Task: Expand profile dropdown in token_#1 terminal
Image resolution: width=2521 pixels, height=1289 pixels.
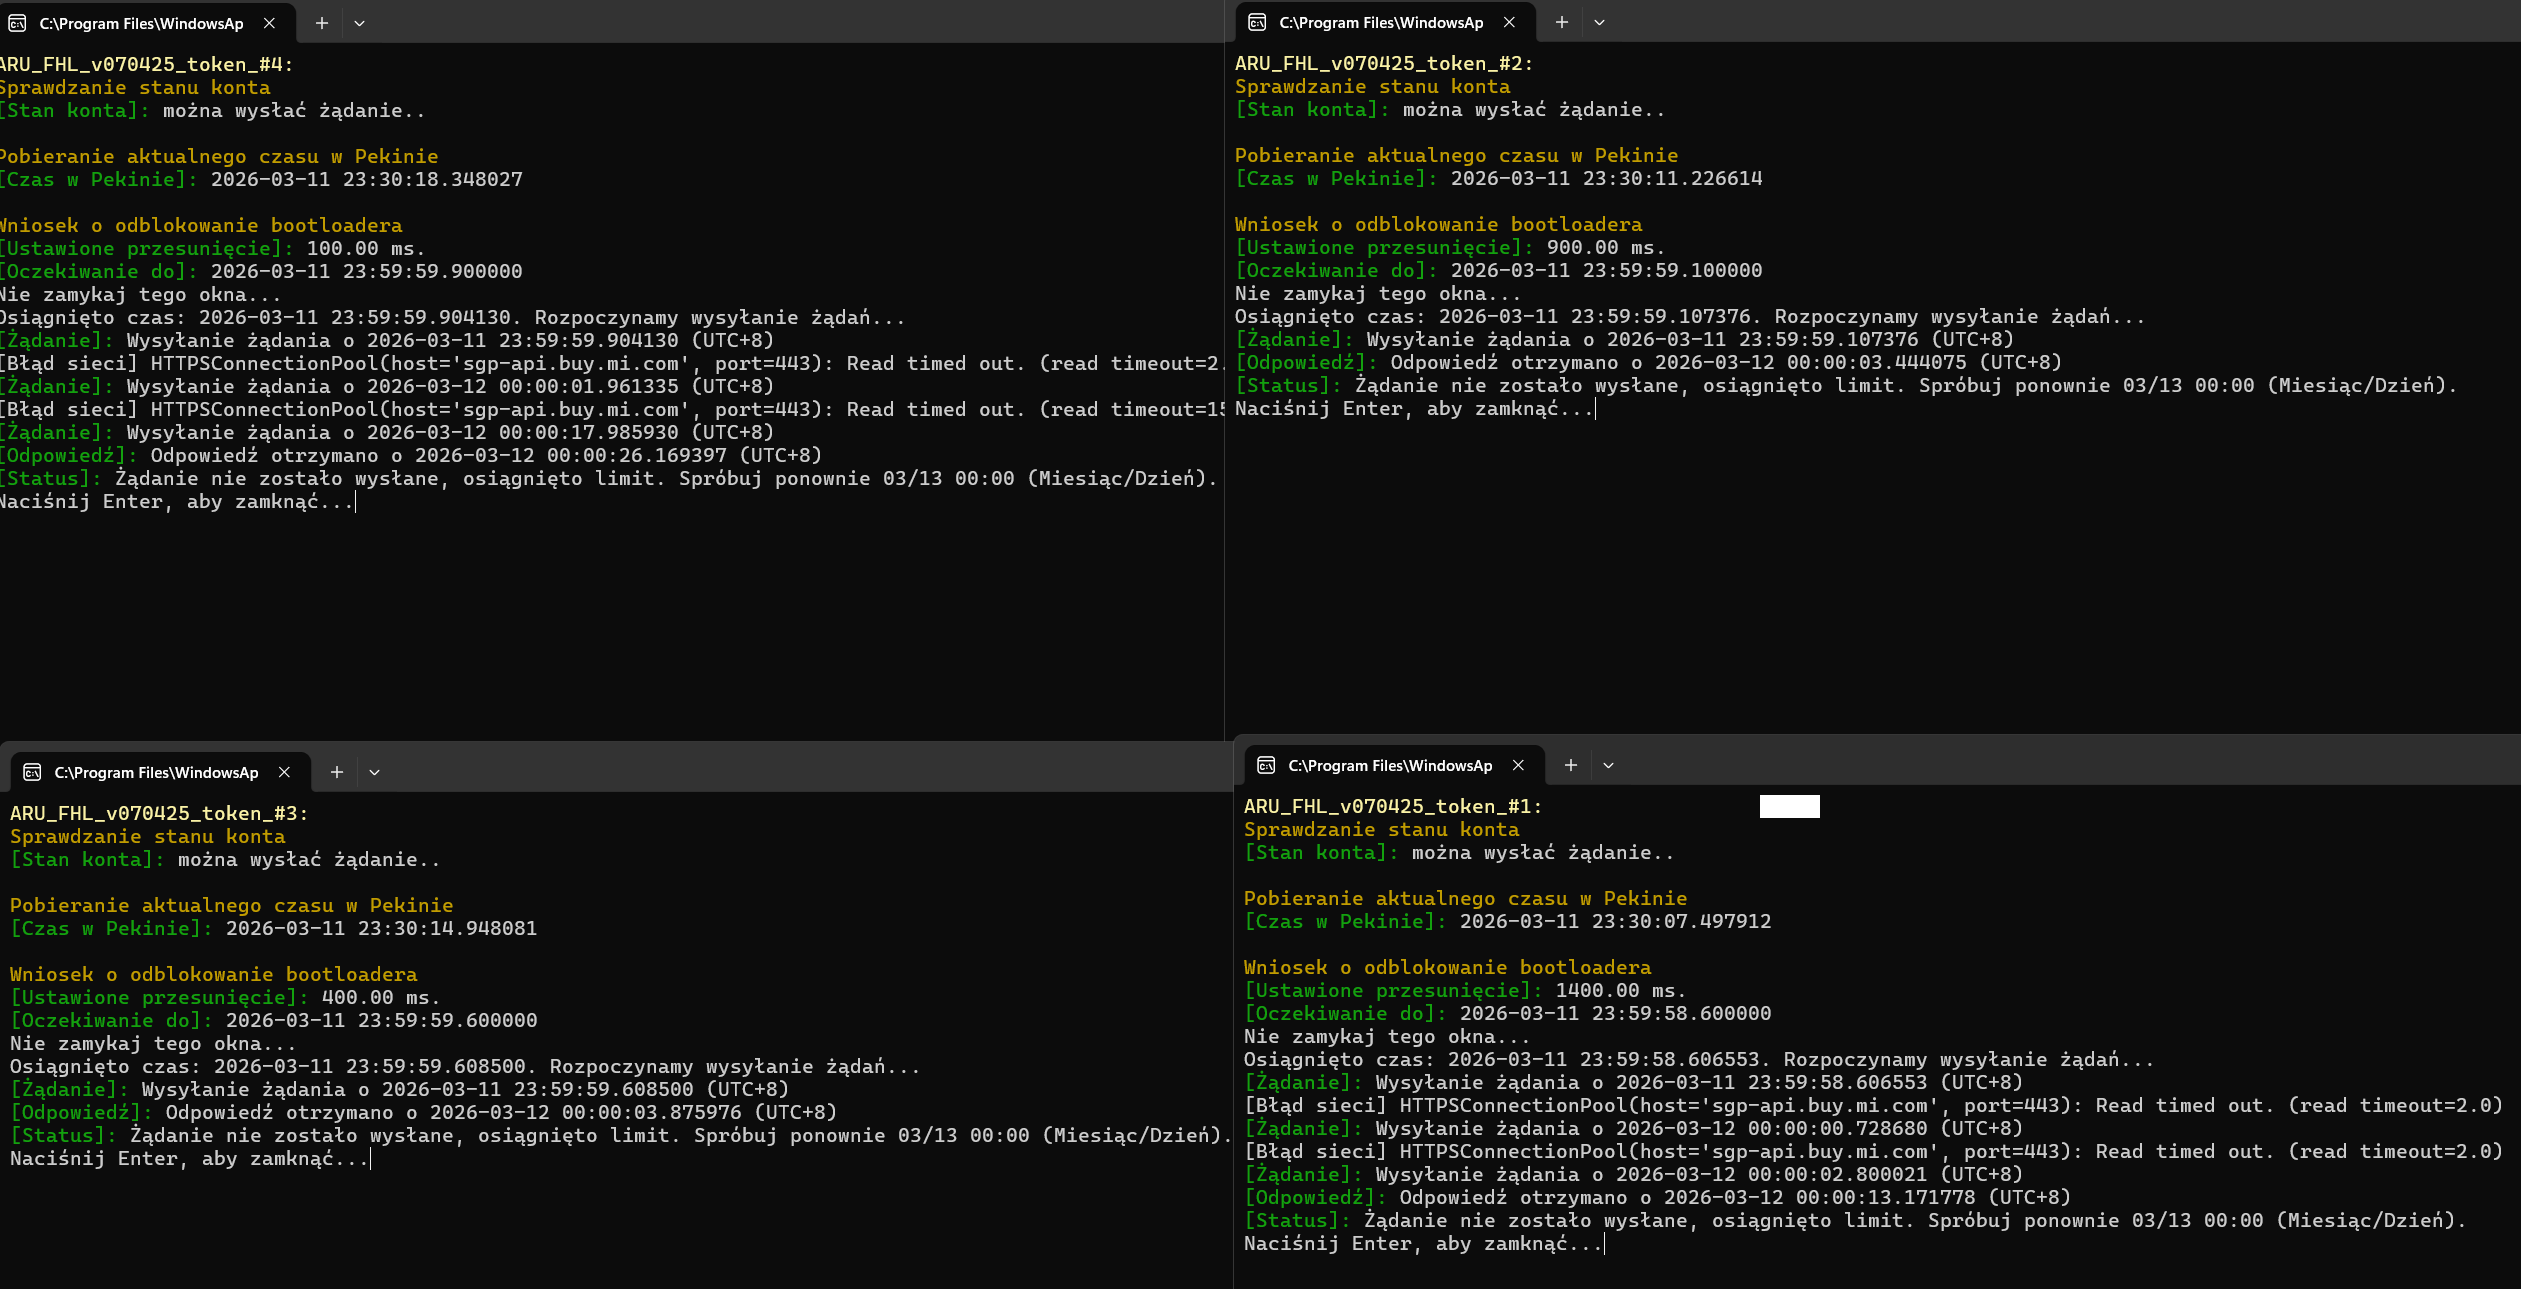Action: click(x=1608, y=765)
